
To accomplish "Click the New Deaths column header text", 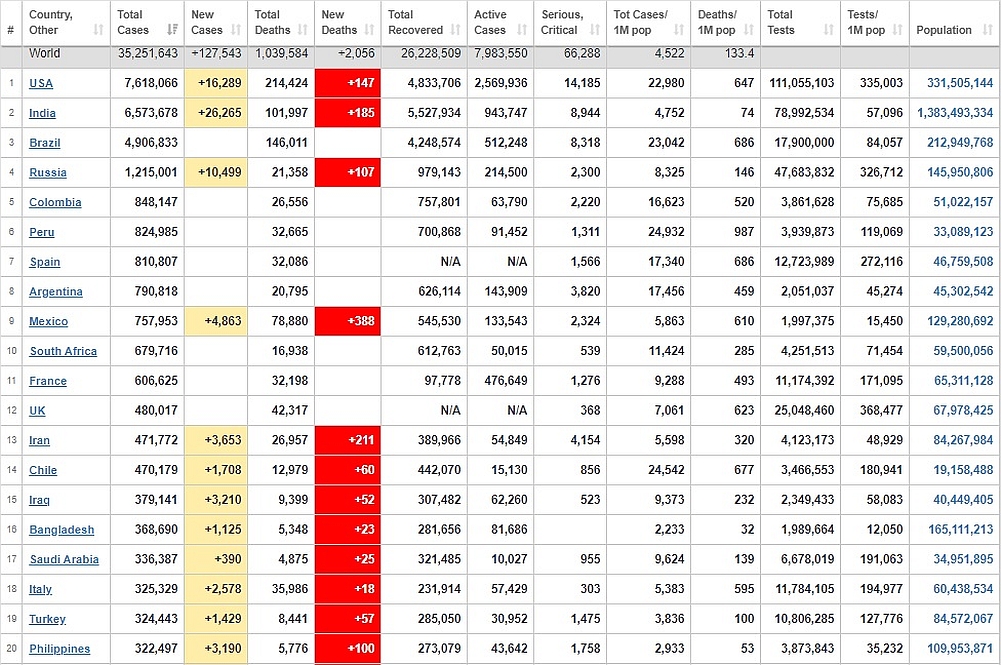I will (339, 22).
